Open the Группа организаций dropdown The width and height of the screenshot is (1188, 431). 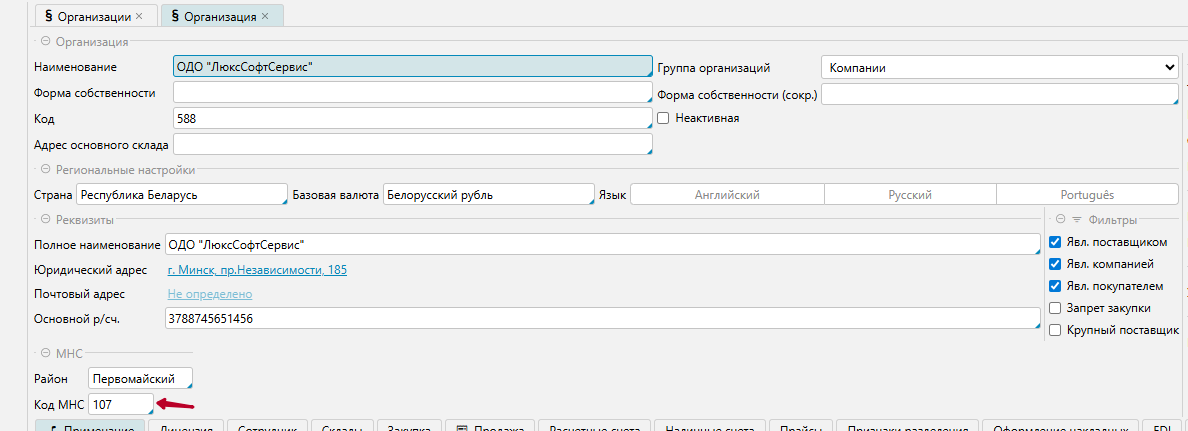tap(1000, 68)
